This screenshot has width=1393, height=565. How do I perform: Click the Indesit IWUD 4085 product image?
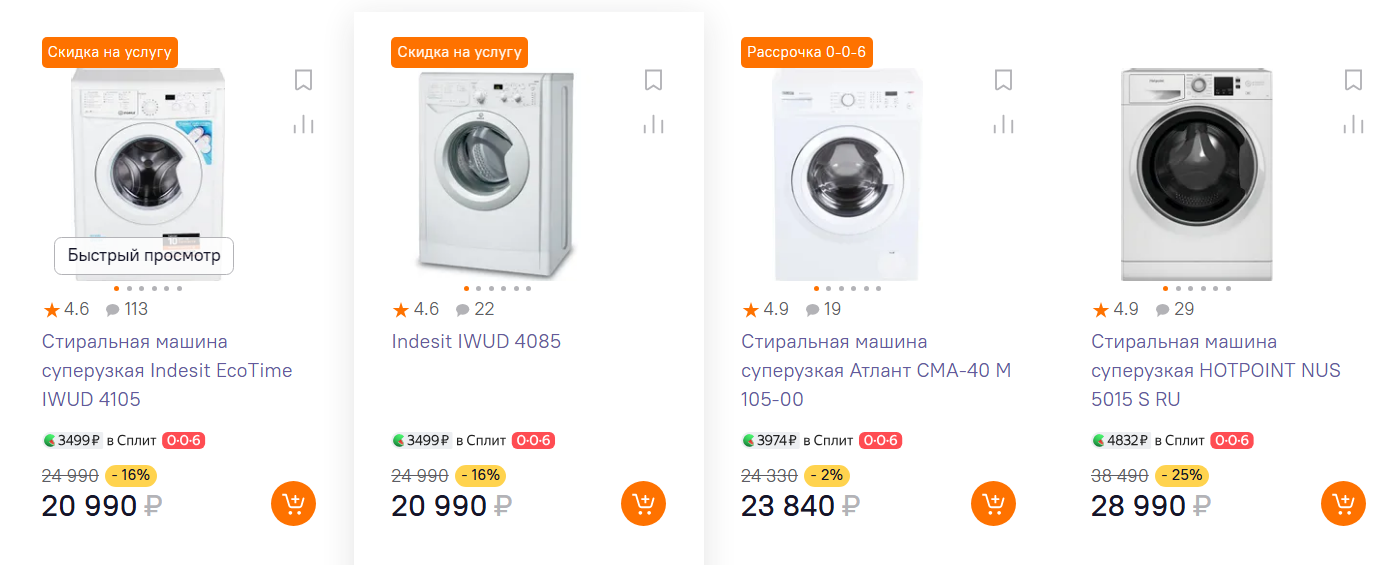click(x=496, y=175)
